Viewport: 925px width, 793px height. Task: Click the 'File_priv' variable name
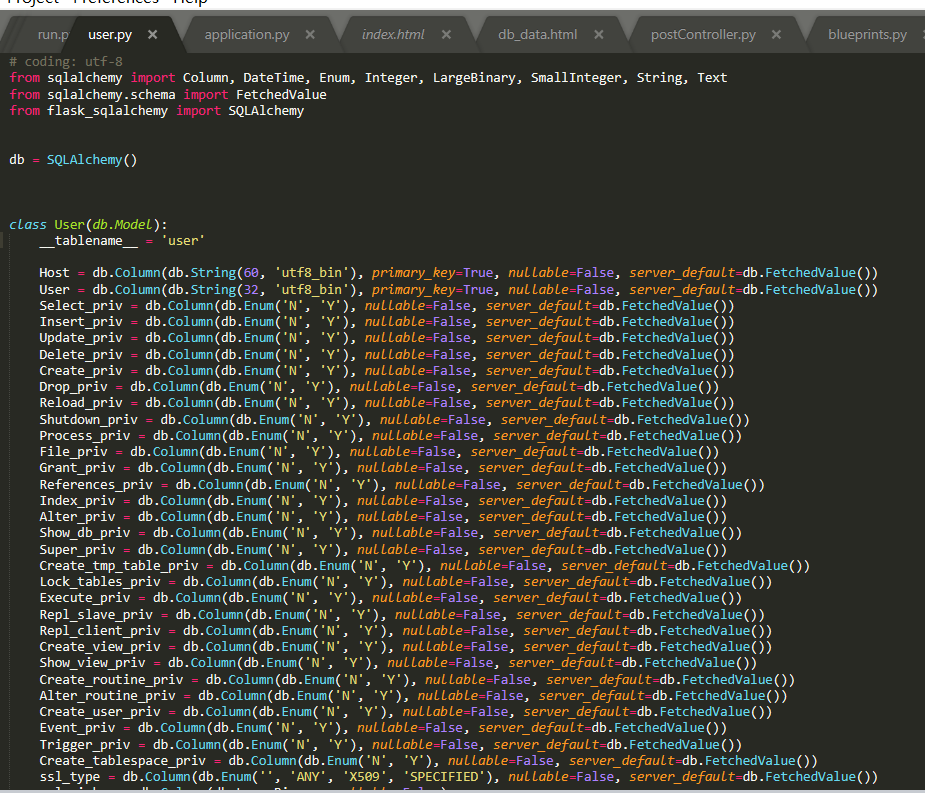point(73,452)
